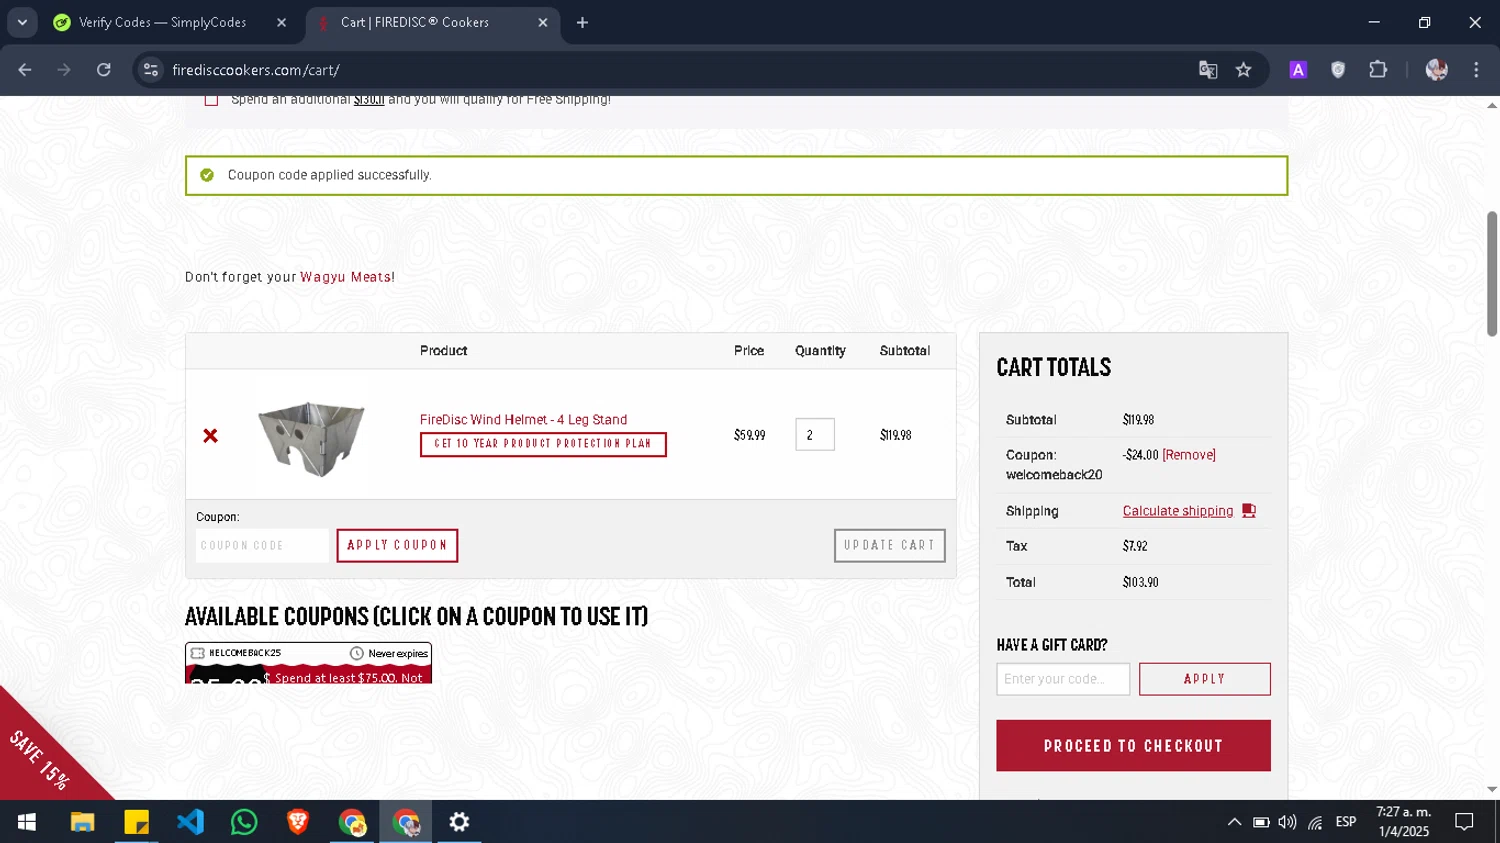This screenshot has height=843, width=1500.
Task: Open the Calculate shipping link
Action: click(1178, 511)
